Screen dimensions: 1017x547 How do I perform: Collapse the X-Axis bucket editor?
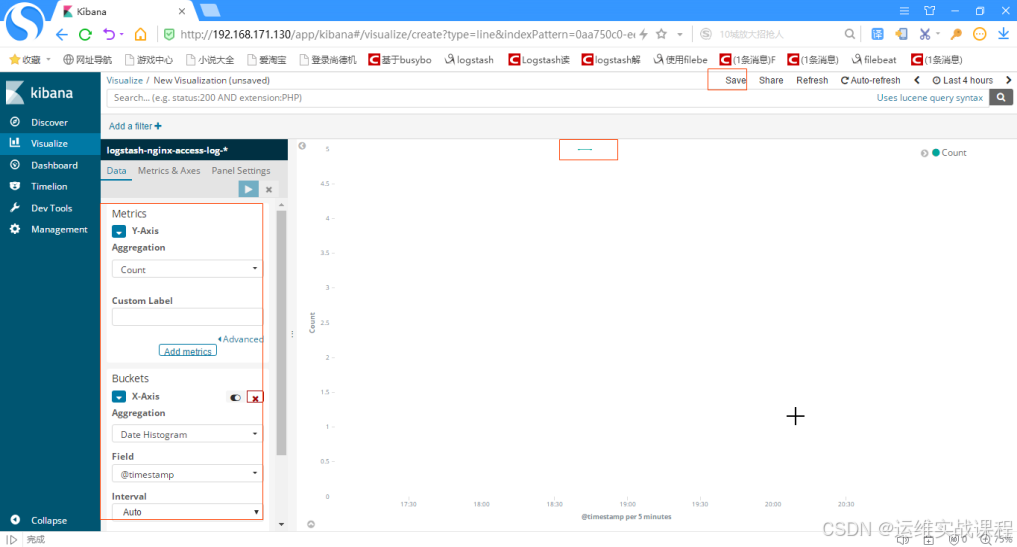[x=119, y=396]
